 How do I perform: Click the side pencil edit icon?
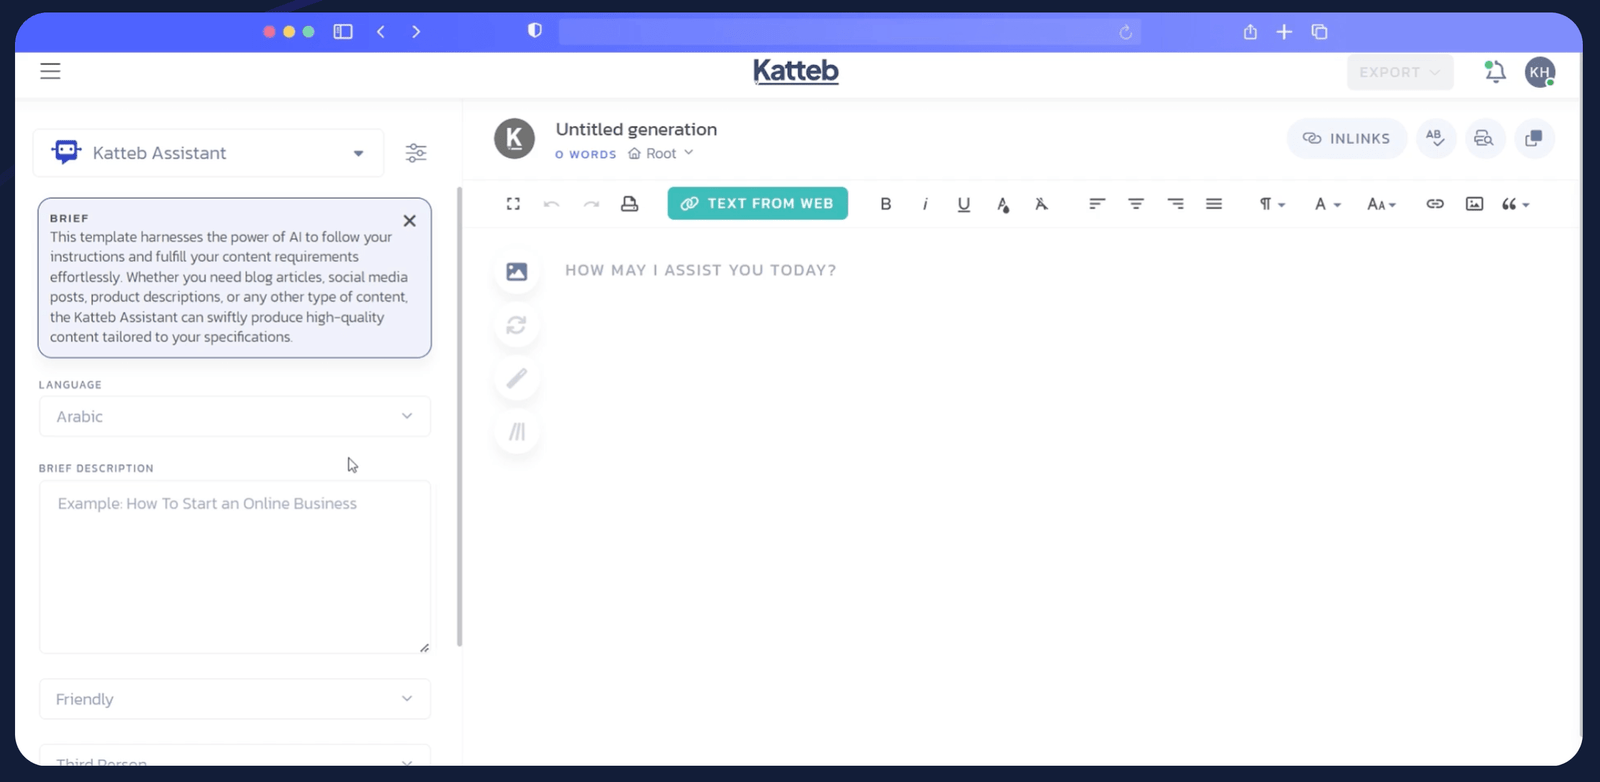(517, 378)
